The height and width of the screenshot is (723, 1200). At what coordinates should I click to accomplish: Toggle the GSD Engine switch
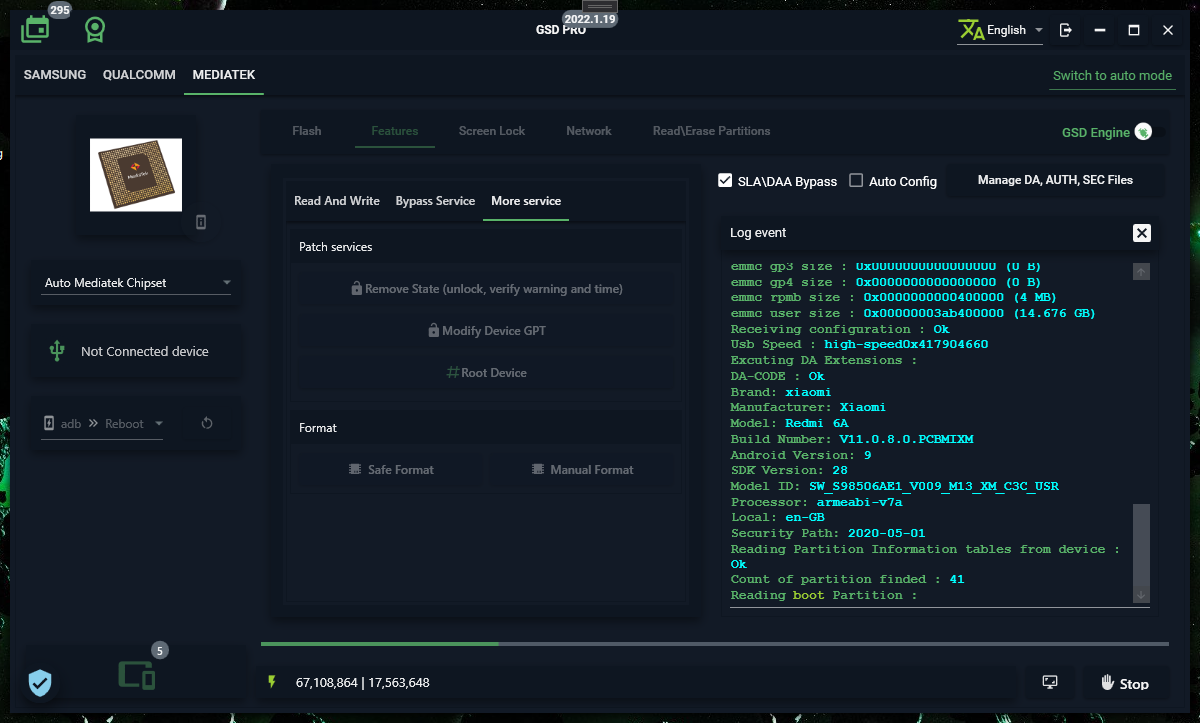(1143, 132)
